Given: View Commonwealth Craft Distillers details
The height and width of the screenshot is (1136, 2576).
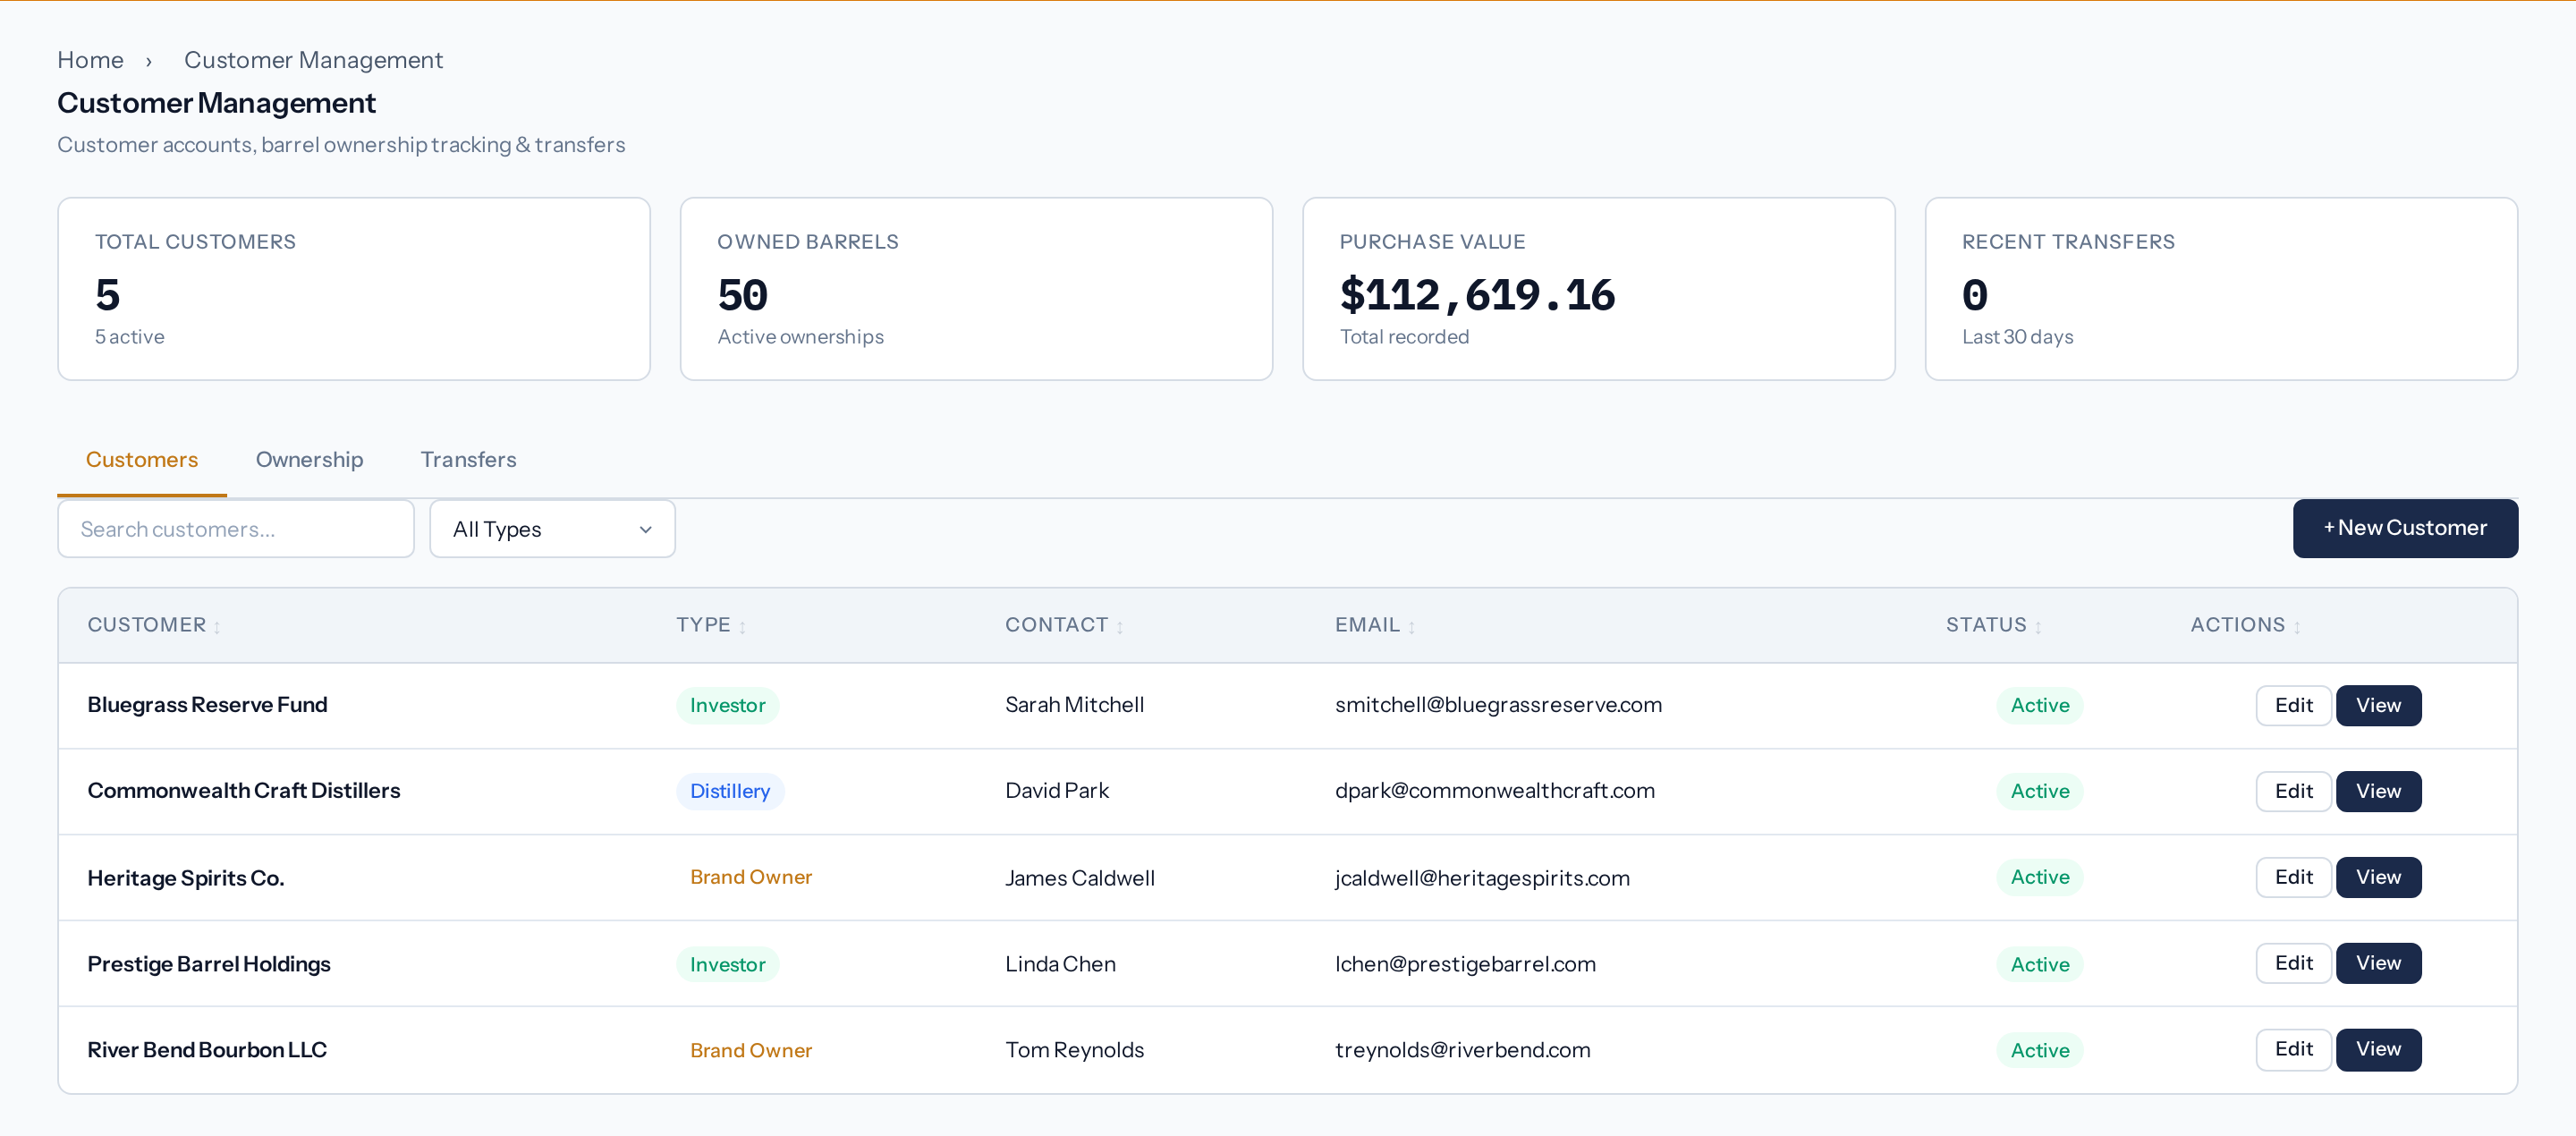Looking at the screenshot, I should (x=2377, y=791).
